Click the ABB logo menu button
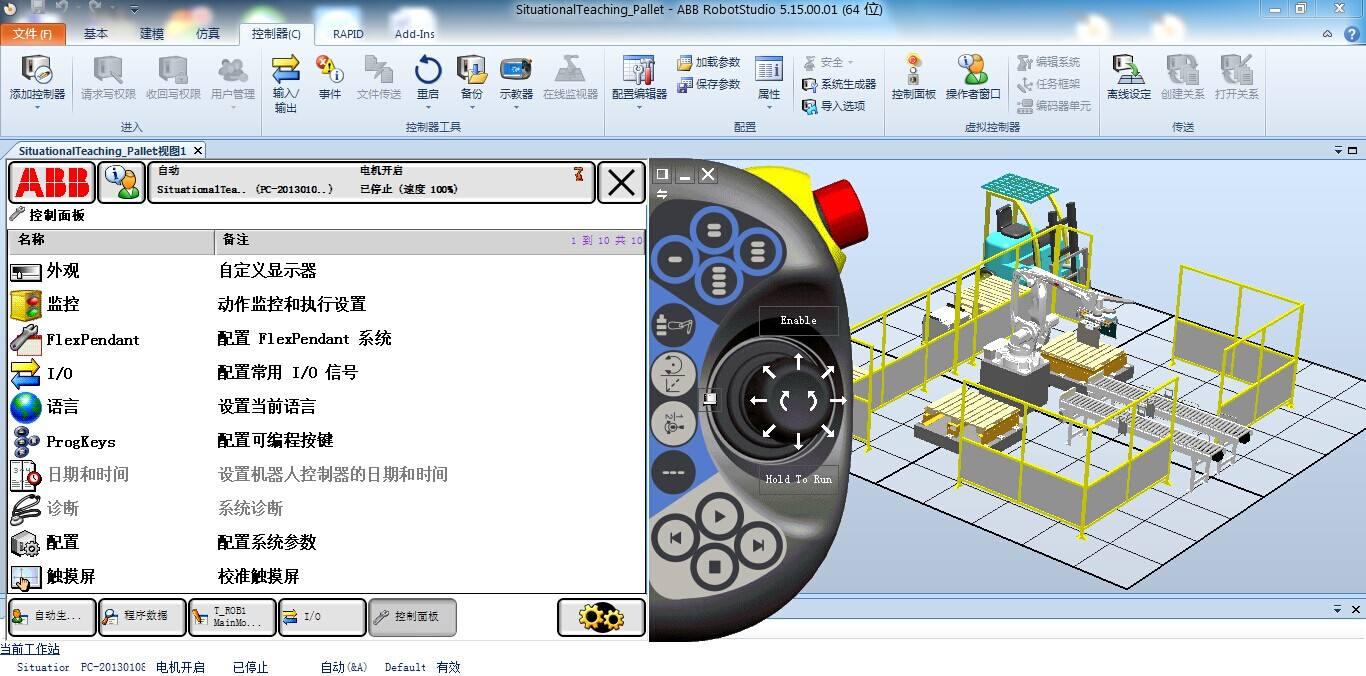This screenshot has width=1366, height=676. [52, 183]
